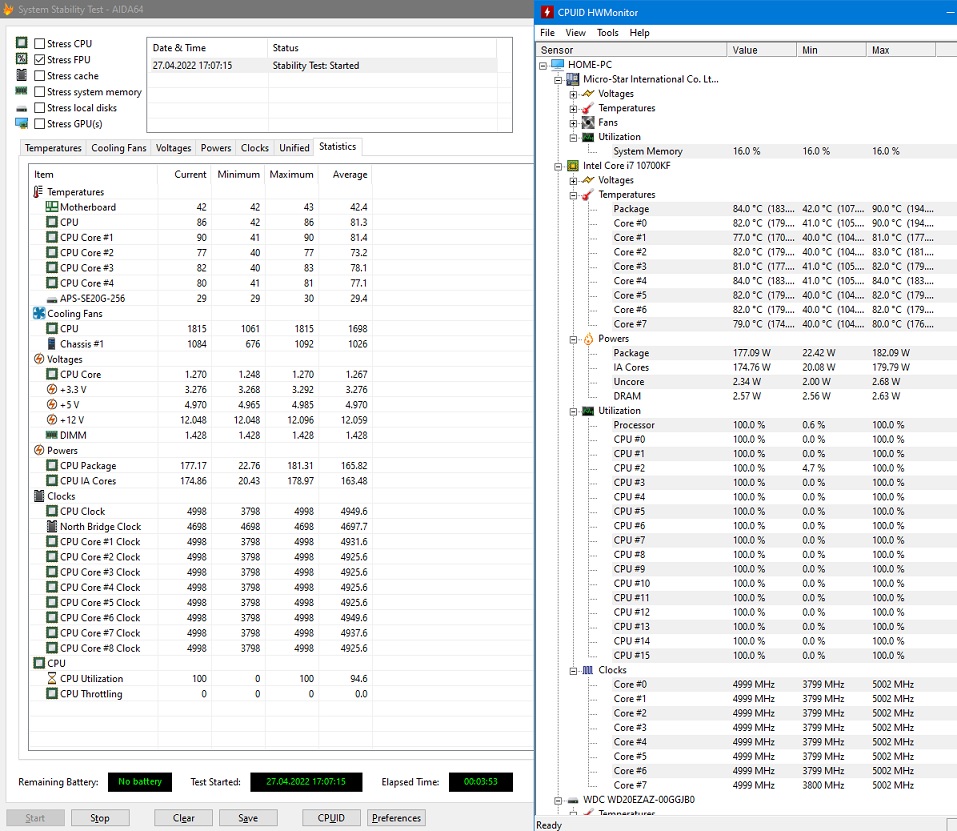Click the Sensor column header

coord(631,50)
